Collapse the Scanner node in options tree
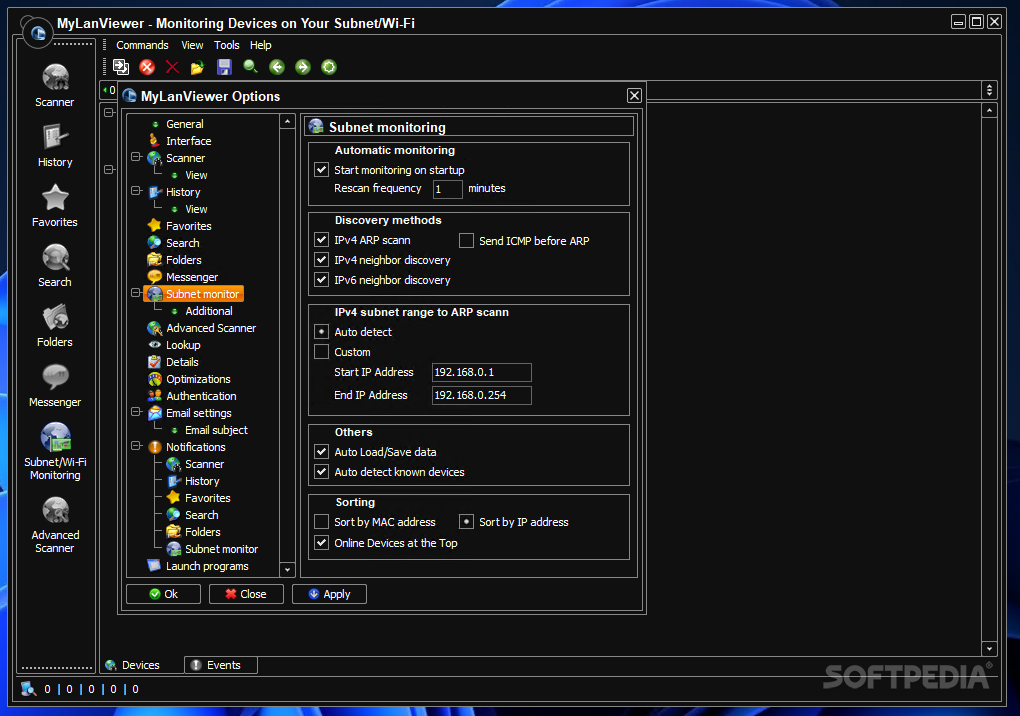The width and height of the screenshot is (1020, 716). coord(136,157)
